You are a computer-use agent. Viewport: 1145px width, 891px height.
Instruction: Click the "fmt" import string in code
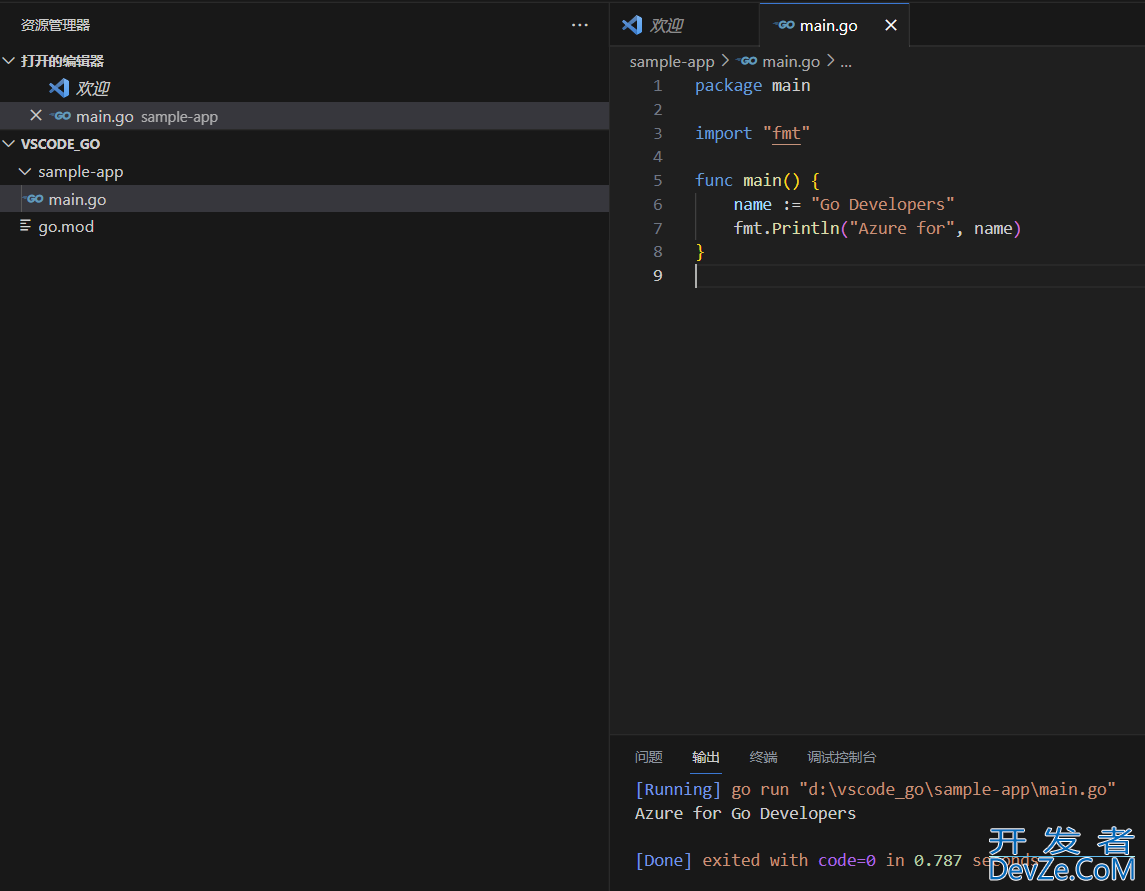786,133
